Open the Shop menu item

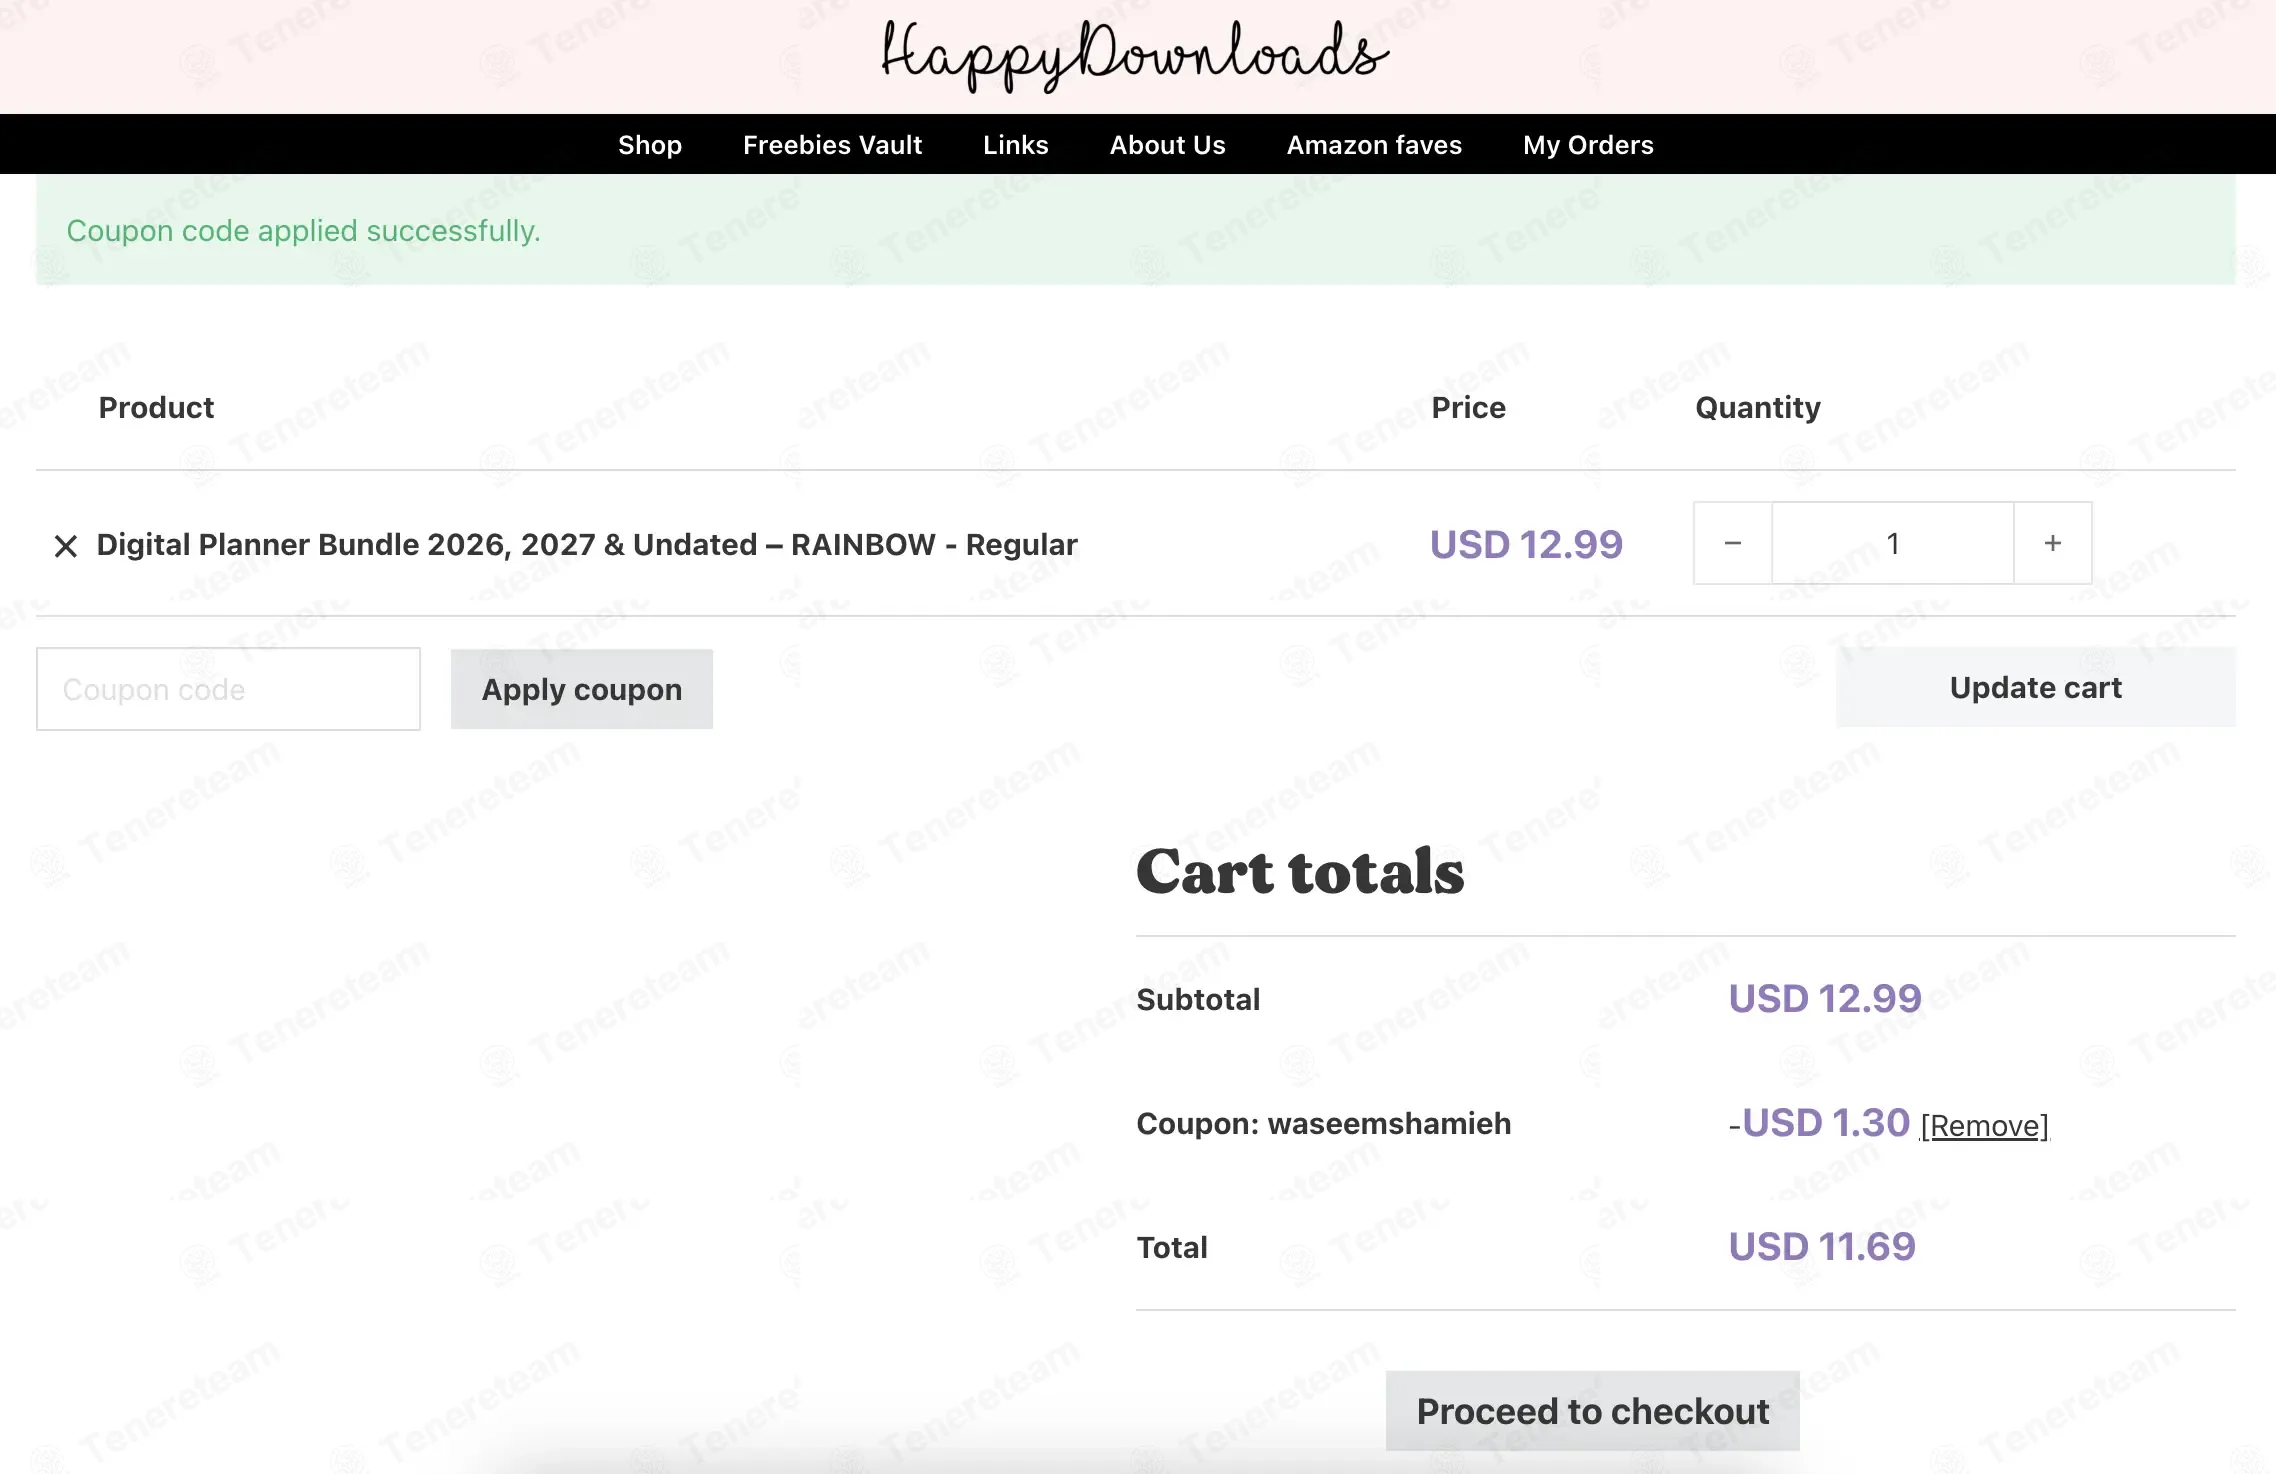tap(650, 145)
